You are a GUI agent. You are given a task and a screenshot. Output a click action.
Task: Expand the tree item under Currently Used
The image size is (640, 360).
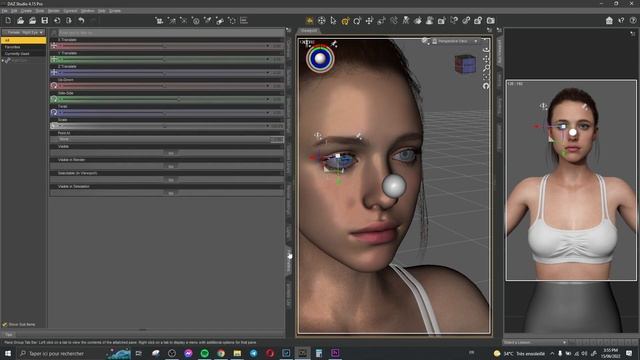click(3, 60)
